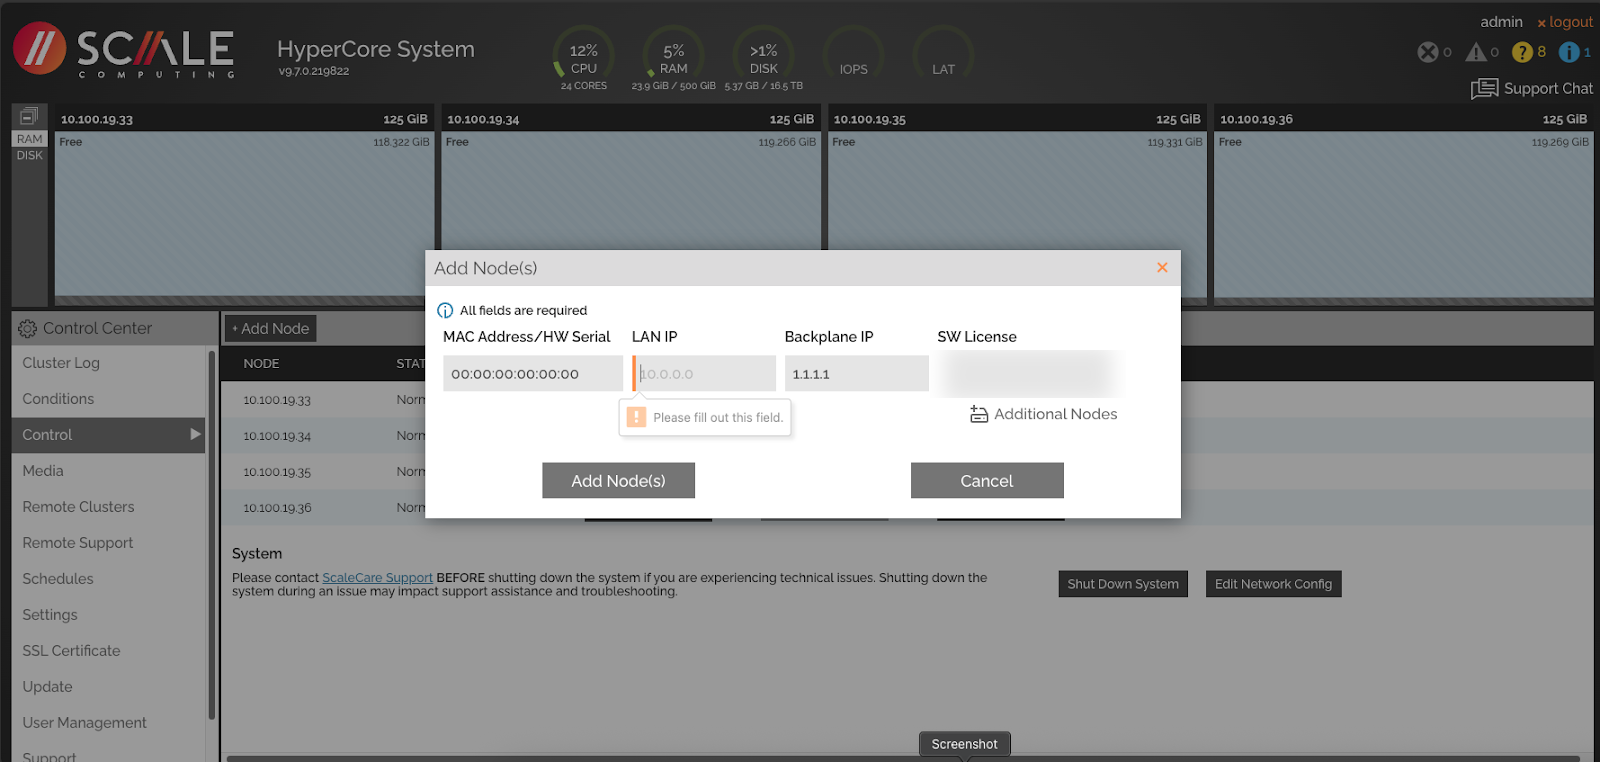This screenshot has height=762, width=1600.
Task: Submit with Add Node(s) button
Action: (x=618, y=480)
